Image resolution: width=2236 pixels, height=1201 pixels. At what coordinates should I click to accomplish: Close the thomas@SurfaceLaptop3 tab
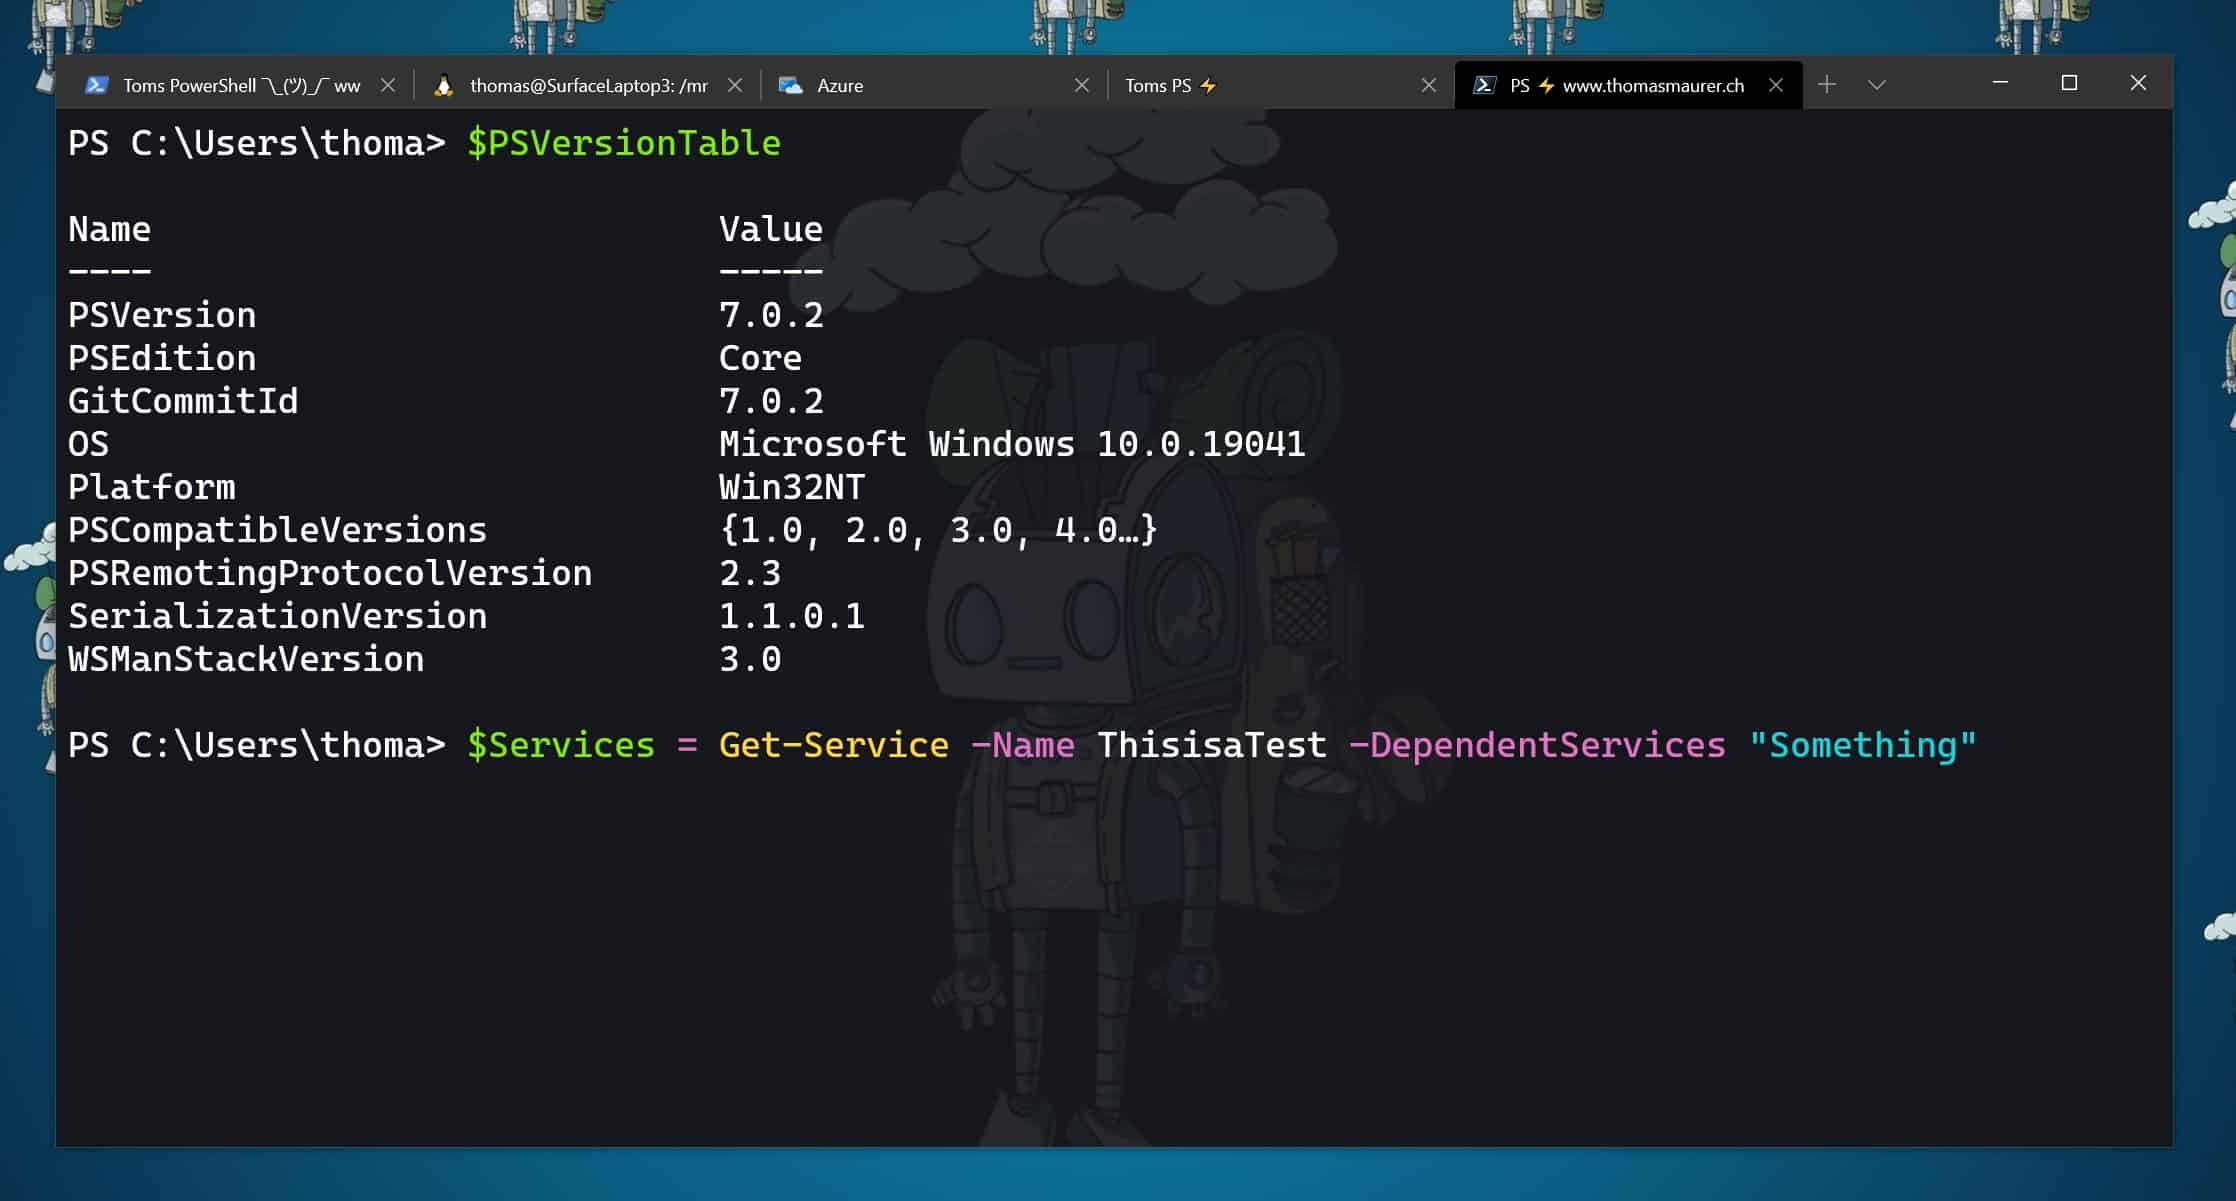tap(735, 85)
